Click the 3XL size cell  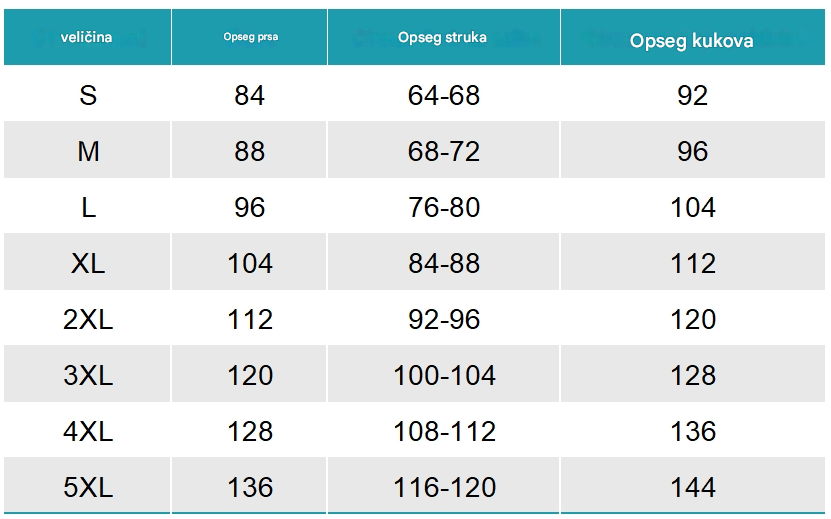point(87,374)
